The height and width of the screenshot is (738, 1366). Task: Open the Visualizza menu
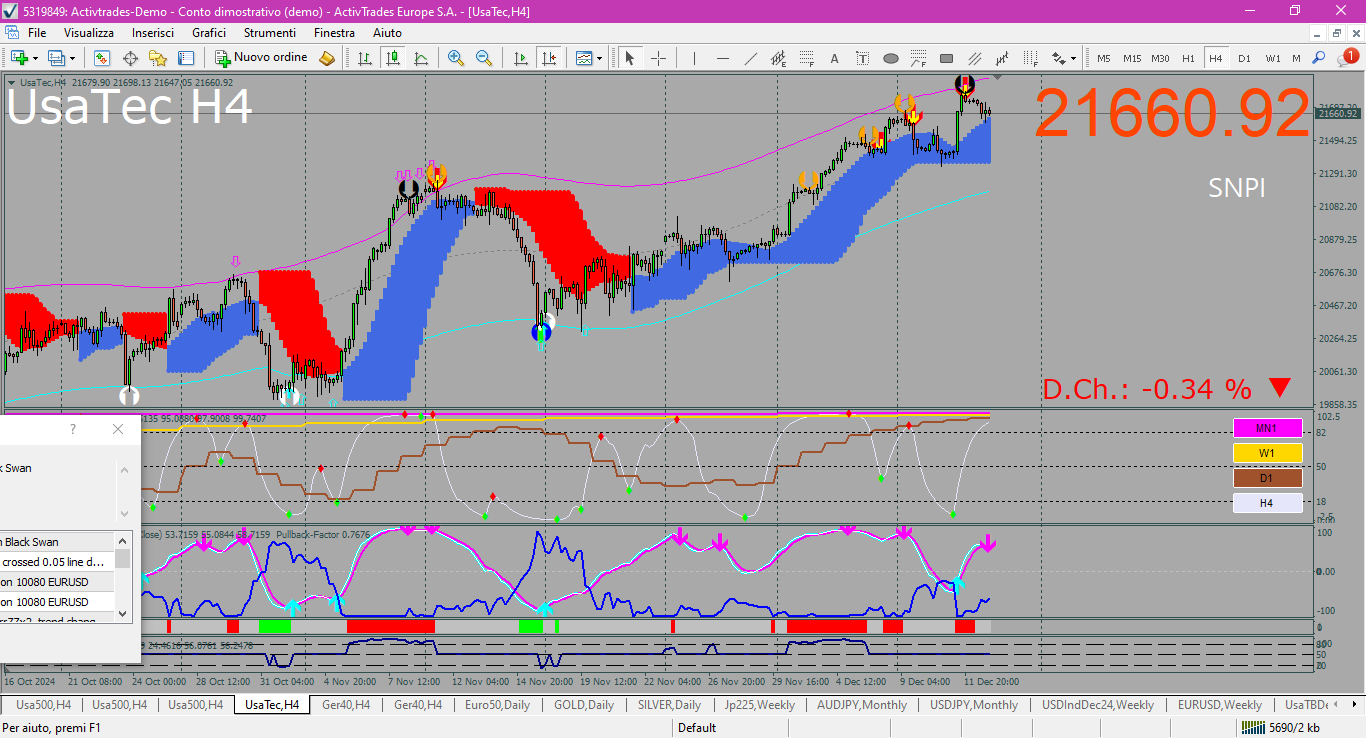point(89,32)
